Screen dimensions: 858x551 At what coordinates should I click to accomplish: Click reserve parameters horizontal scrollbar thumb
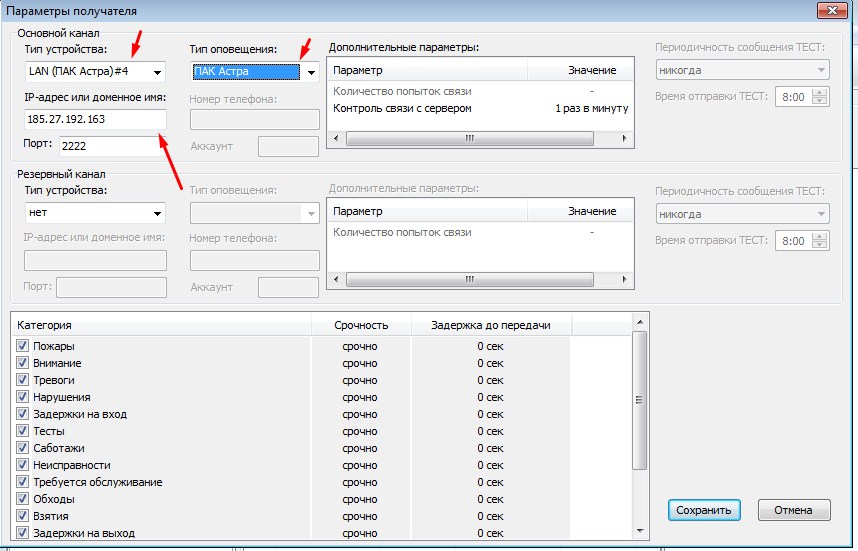tap(469, 280)
